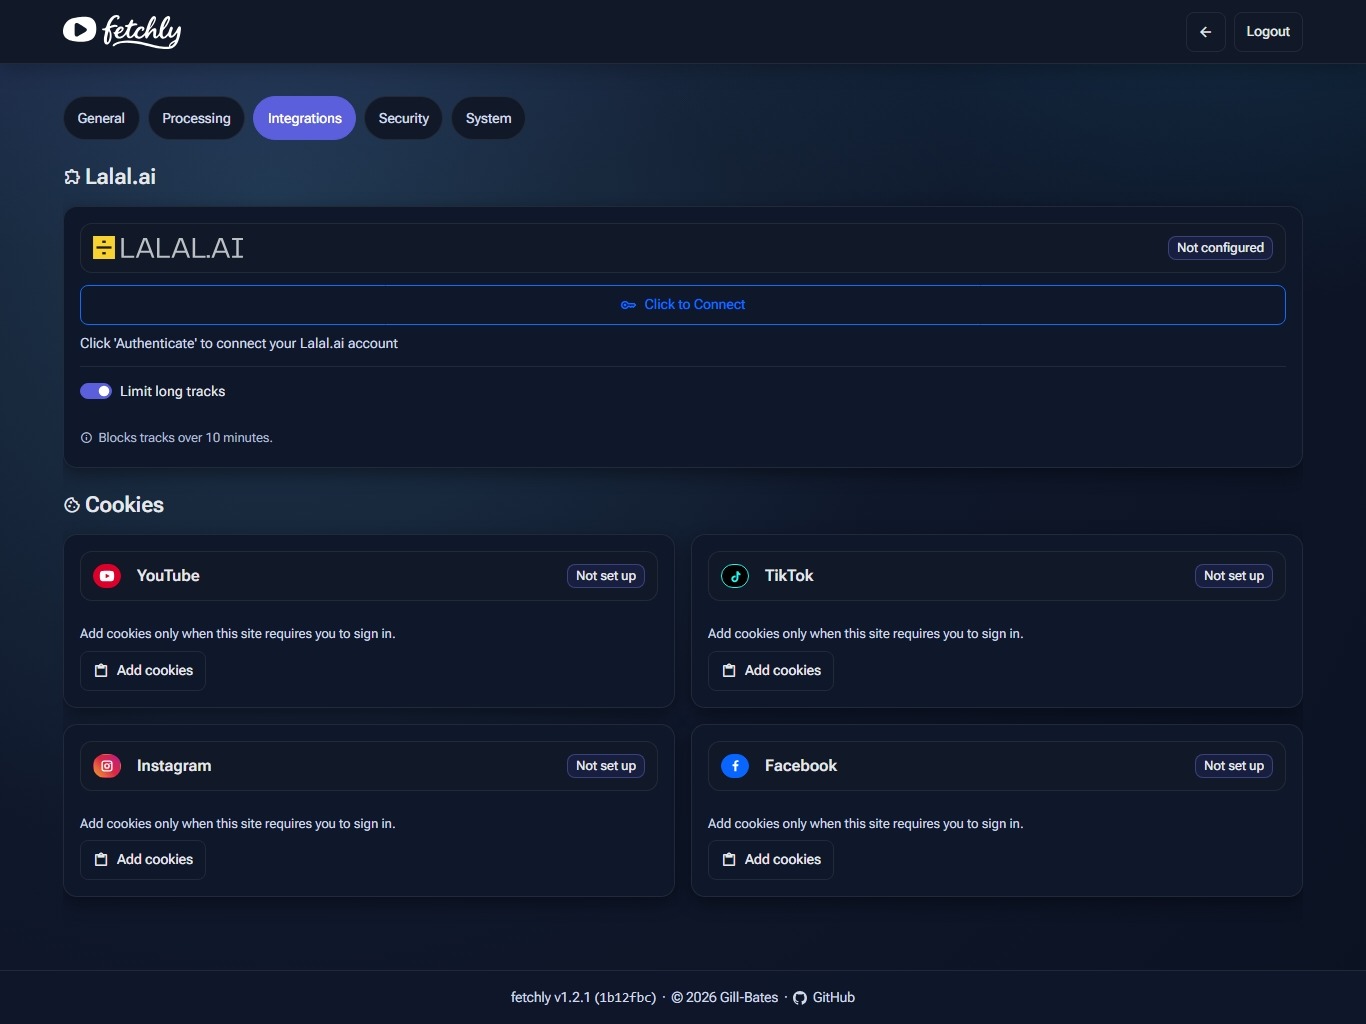The image size is (1366, 1024).
Task: Add cookies for YouTube
Action: [x=143, y=671]
